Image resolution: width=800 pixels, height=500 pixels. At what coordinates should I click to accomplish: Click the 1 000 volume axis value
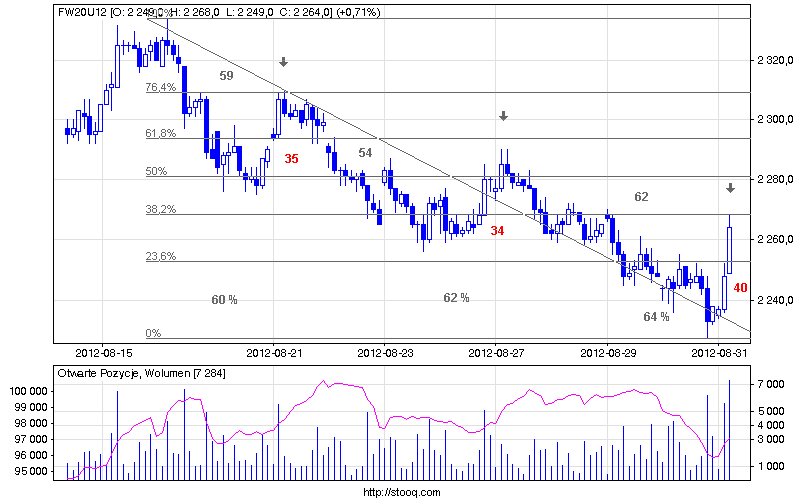(771, 466)
